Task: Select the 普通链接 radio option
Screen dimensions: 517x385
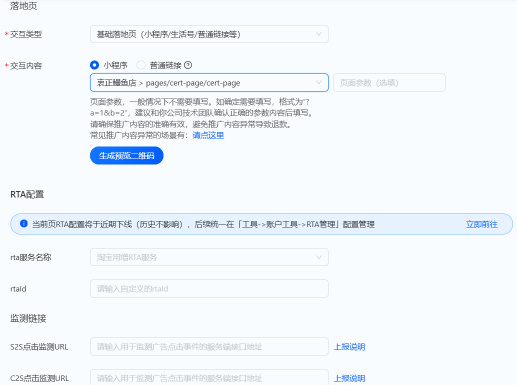Action: click(x=141, y=65)
